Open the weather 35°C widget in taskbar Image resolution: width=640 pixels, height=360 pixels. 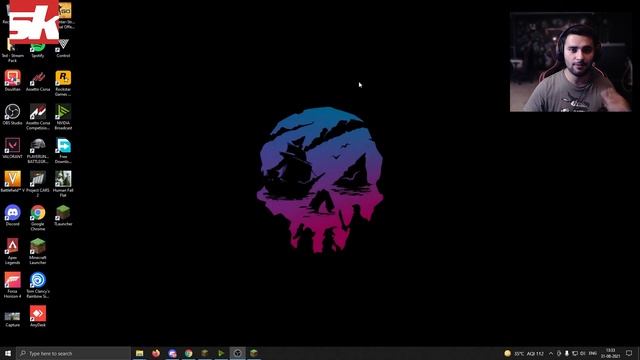point(524,353)
